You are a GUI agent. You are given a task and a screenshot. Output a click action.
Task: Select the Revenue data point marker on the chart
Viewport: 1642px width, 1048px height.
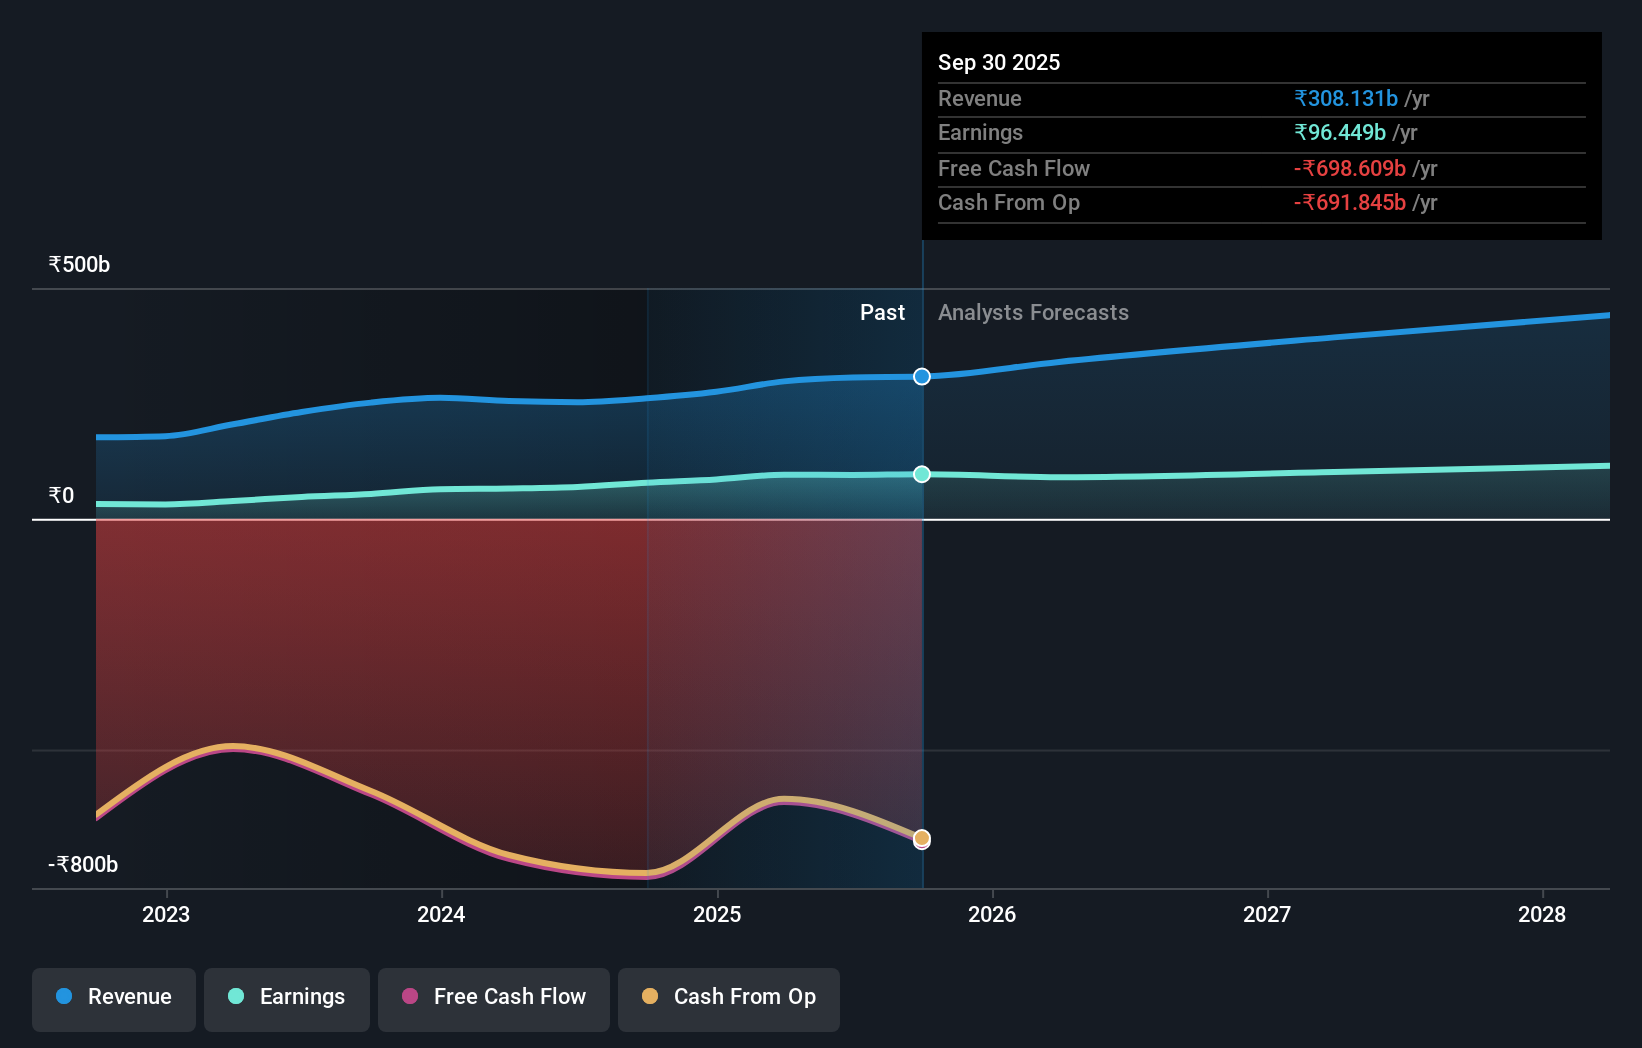921,377
